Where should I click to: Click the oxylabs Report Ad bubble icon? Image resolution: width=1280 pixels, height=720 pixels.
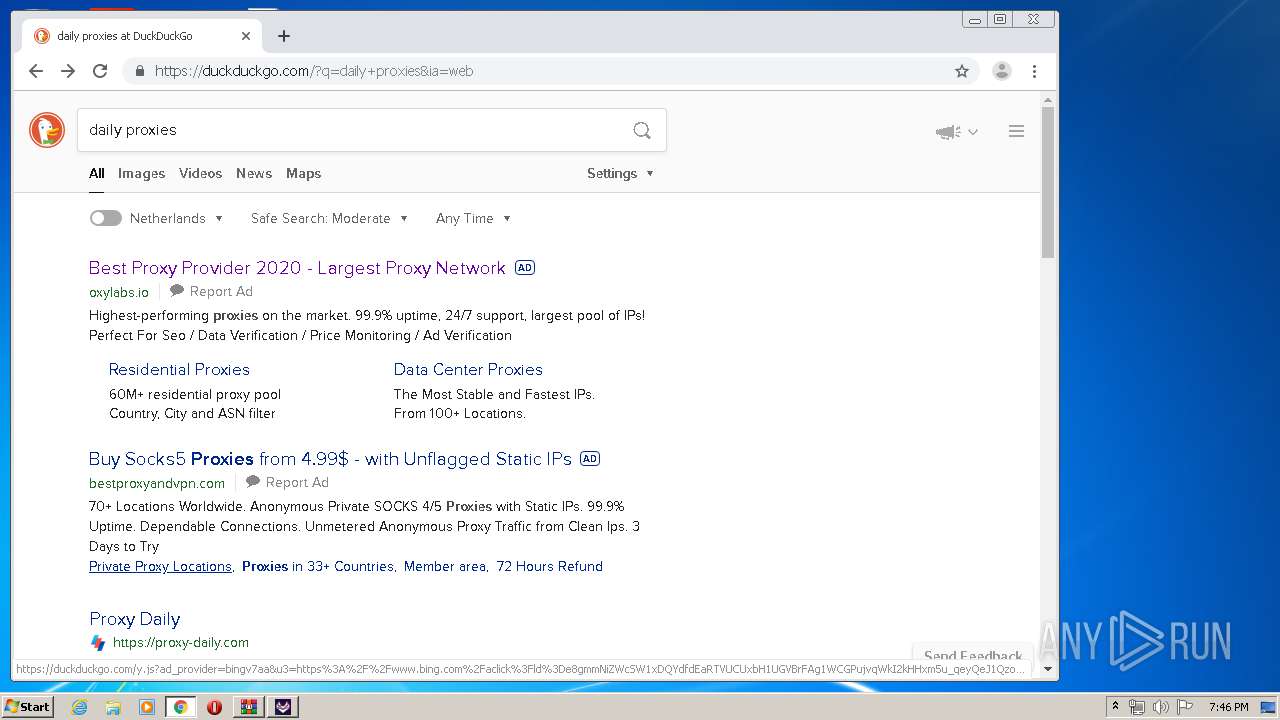[x=177, y=291]
